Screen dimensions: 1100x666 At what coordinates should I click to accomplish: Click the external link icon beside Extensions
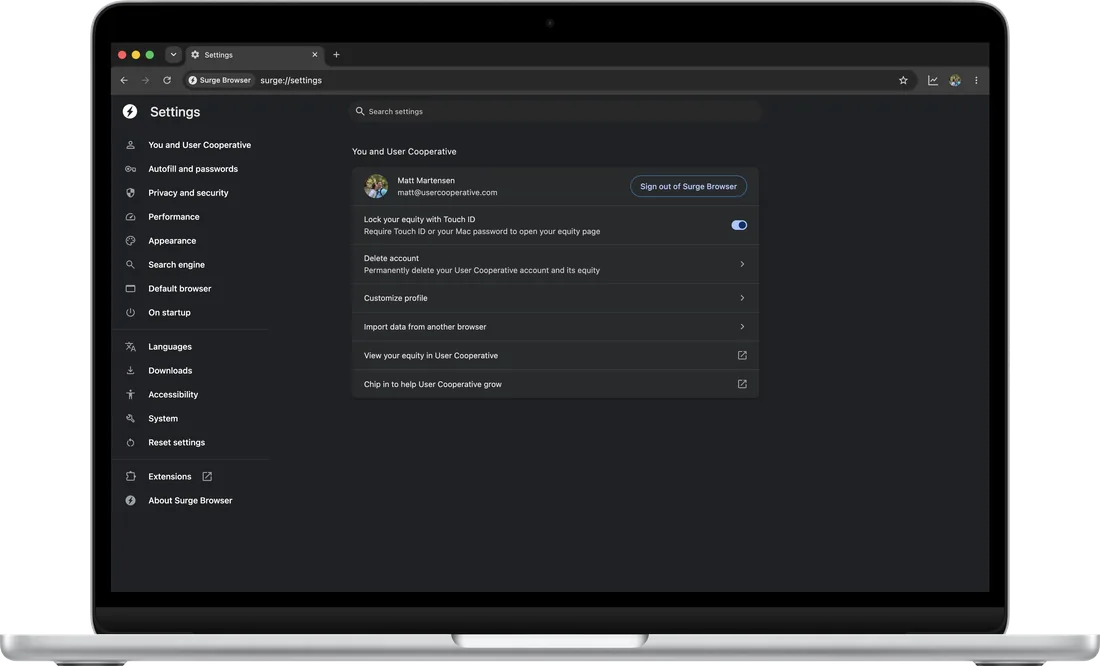click(207, 477)
